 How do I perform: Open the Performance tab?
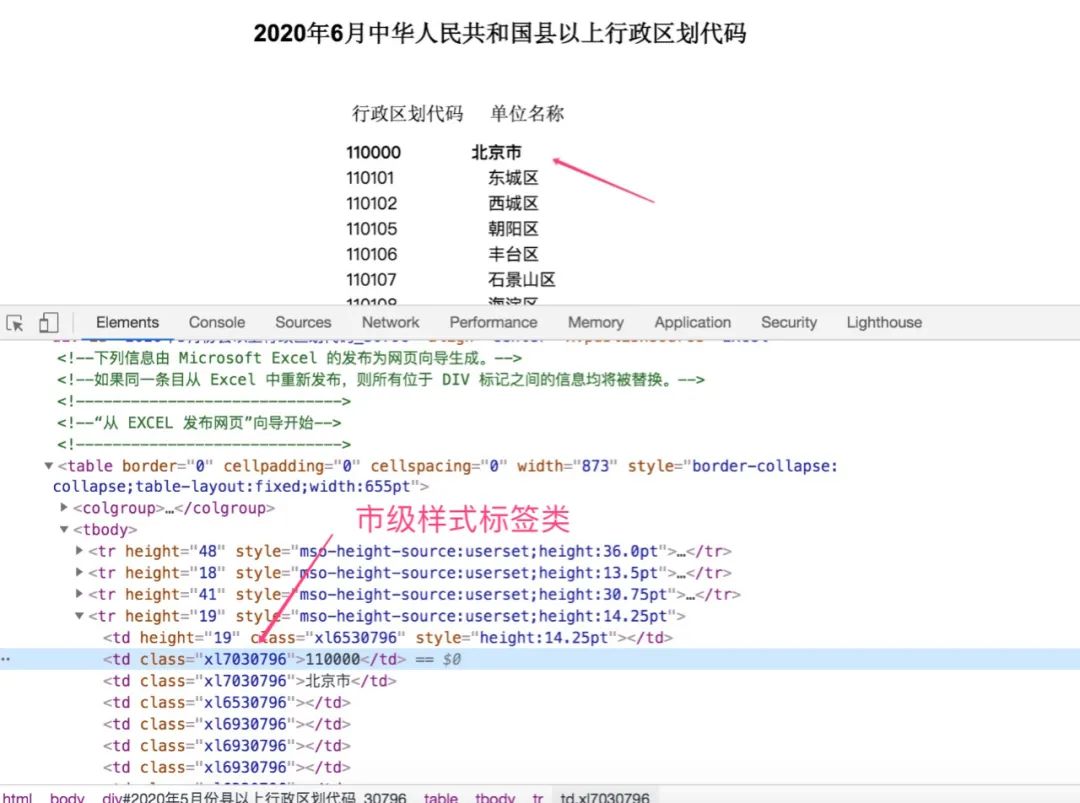click(x=493, y=322)
